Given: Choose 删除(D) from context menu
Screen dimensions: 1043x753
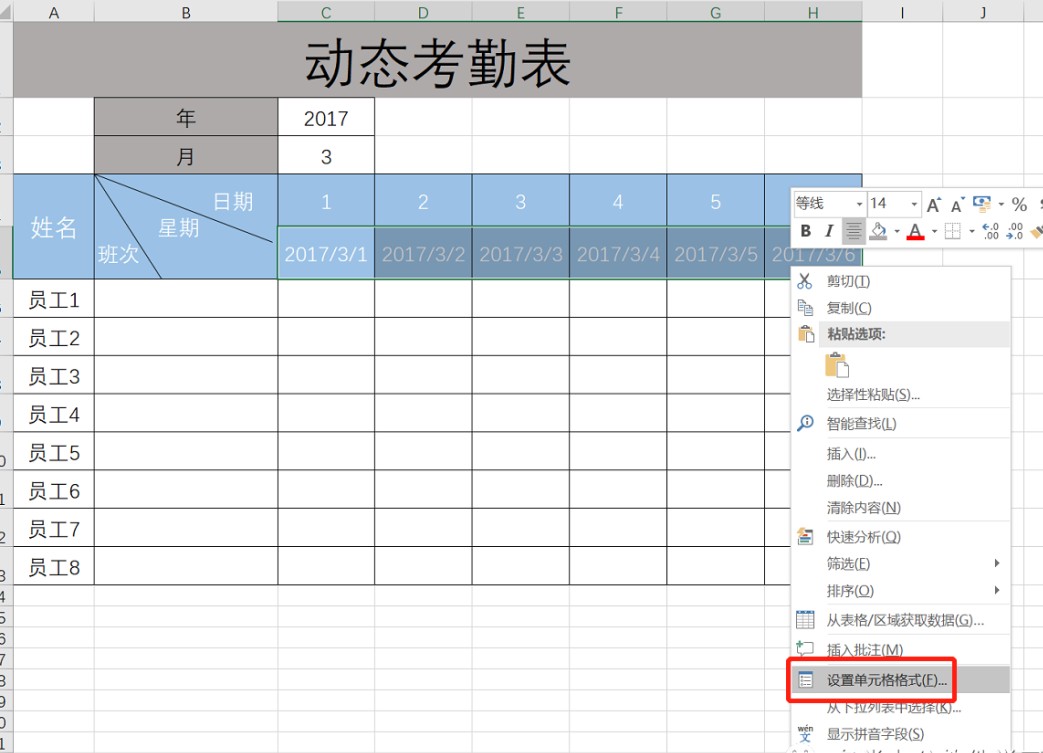Looking at the screenshot, I should 902,481.
